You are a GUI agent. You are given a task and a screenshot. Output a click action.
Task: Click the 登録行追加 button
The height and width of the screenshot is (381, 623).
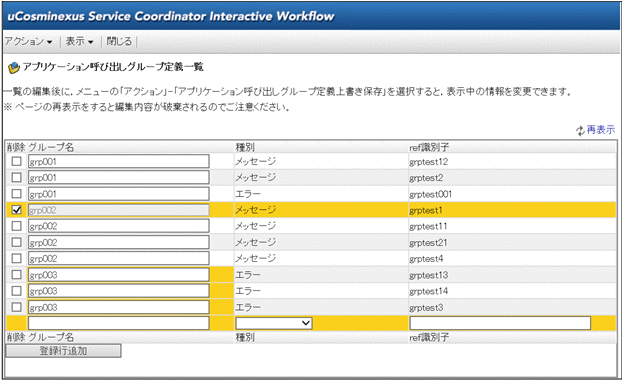tap(63, 351)
